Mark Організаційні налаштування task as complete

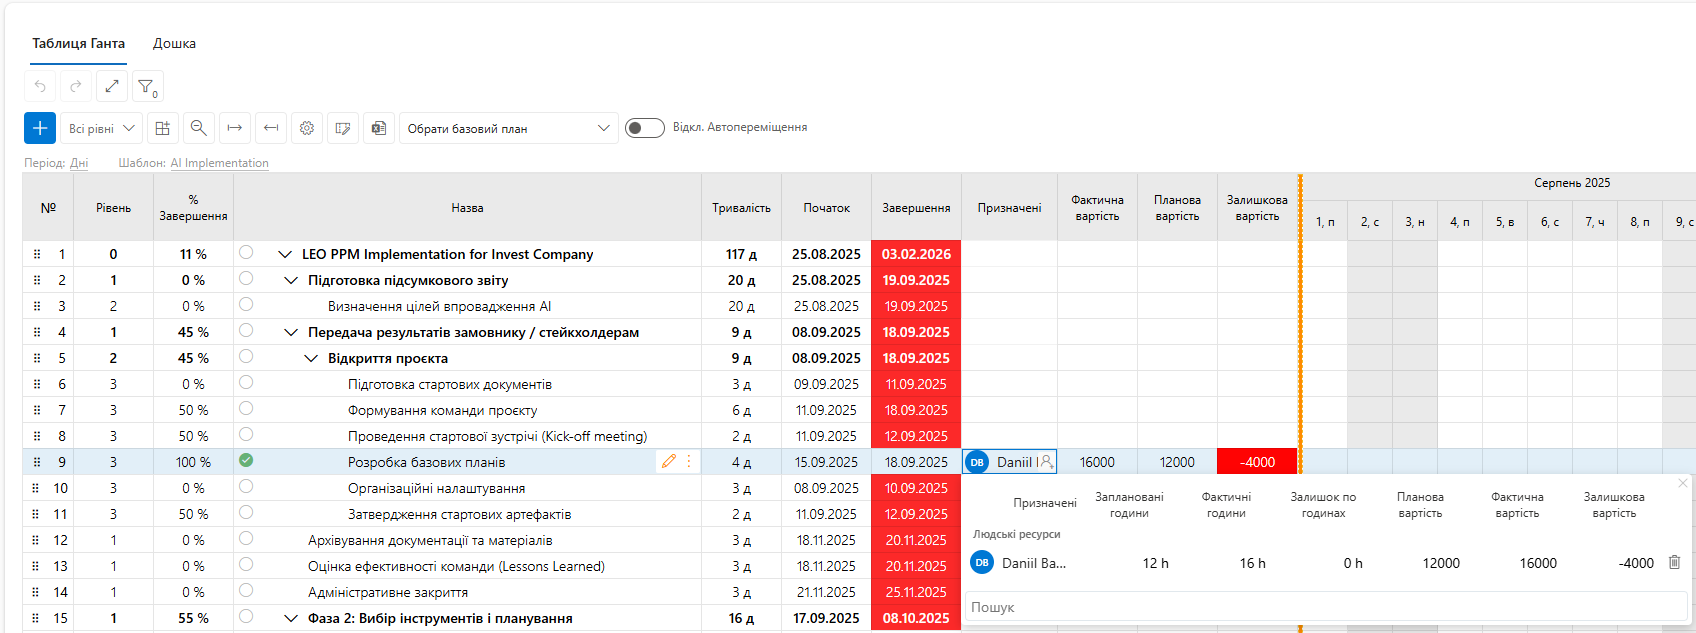(246, 486)
